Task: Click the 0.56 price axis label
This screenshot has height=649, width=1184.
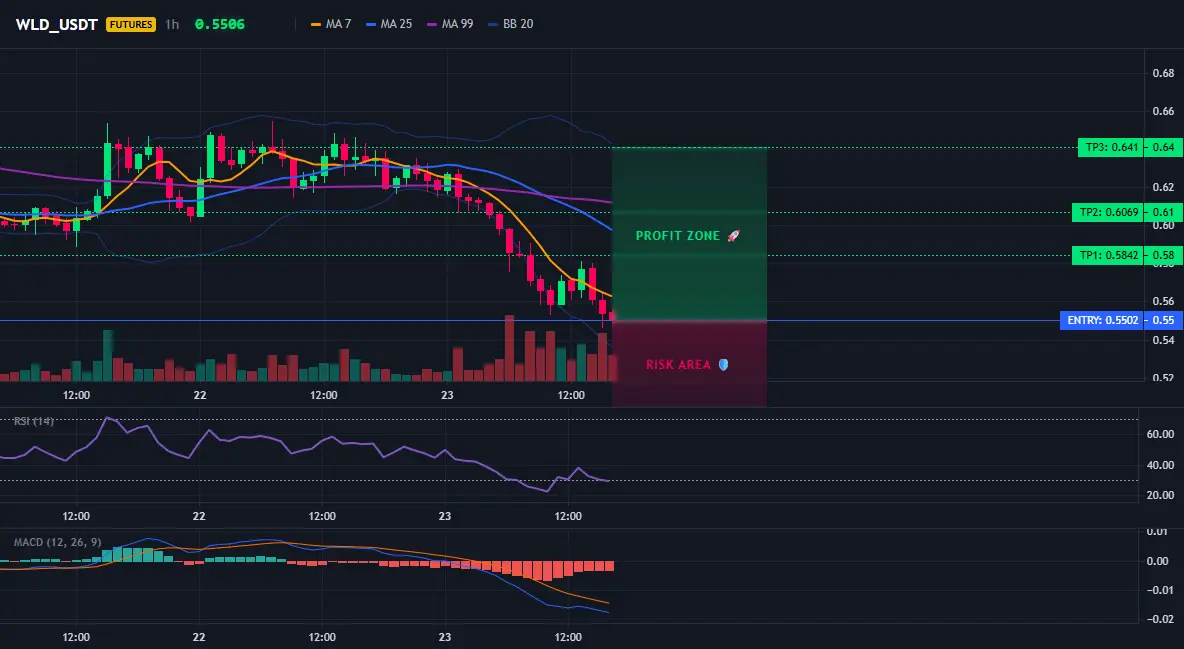Action: pos(1163,301)
